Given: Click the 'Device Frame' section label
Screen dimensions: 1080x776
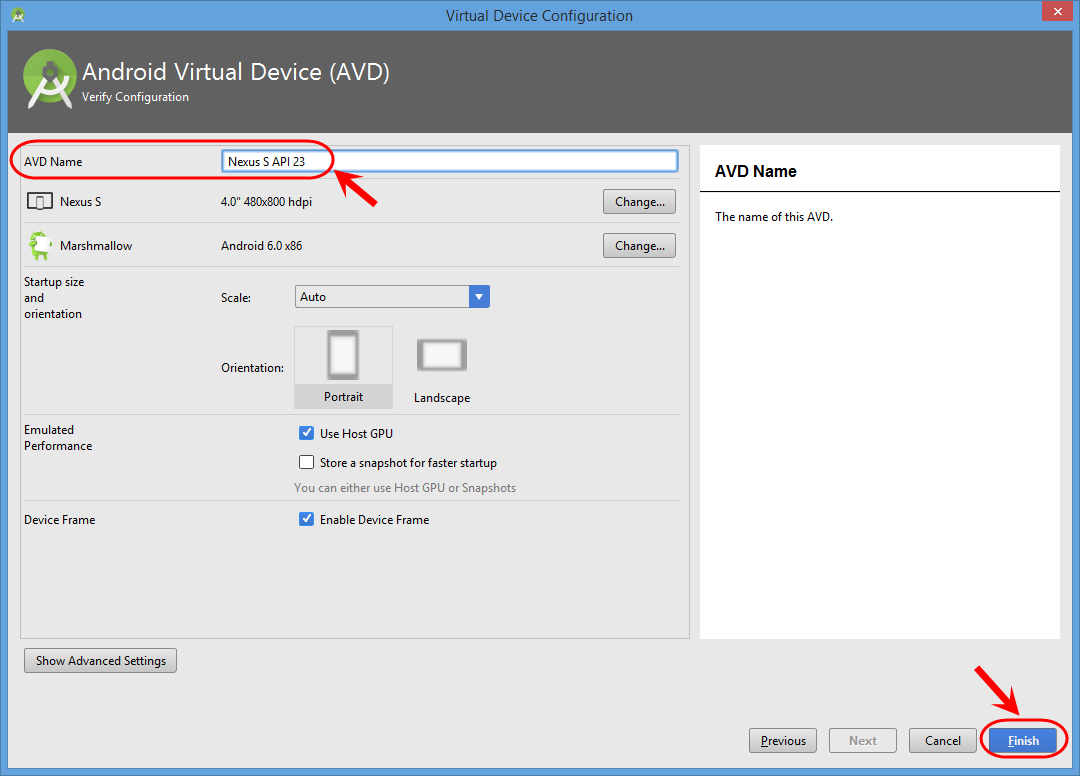Looking at the screenshot, I should point(60,520).
